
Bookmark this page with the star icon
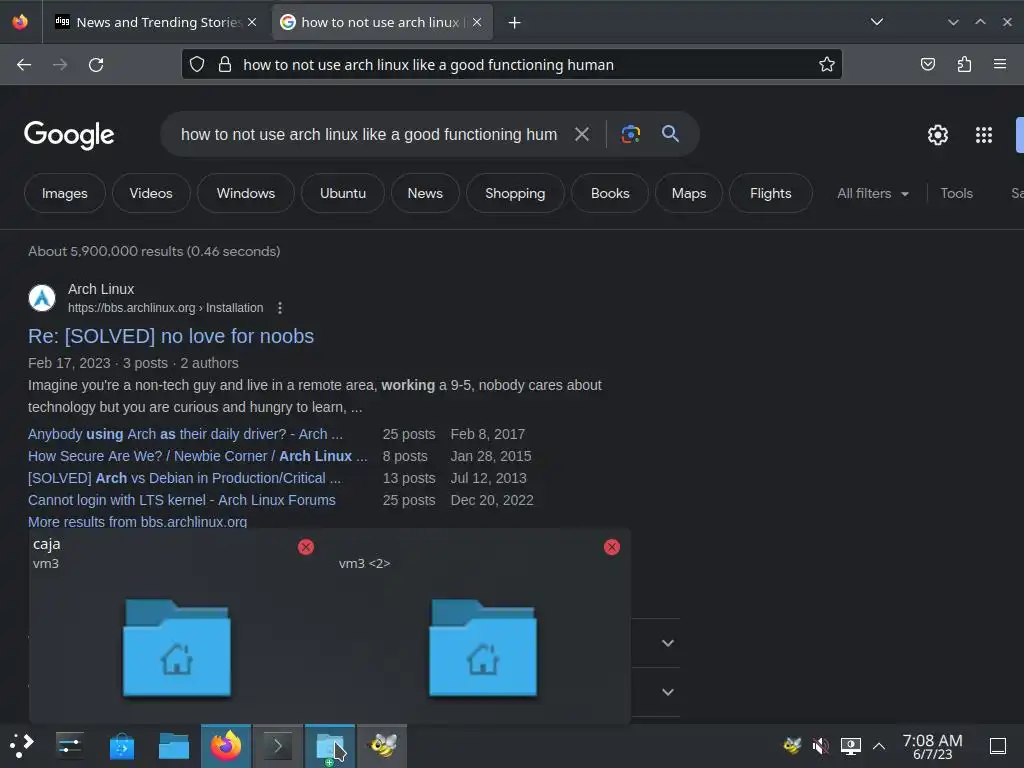(827, 64)
